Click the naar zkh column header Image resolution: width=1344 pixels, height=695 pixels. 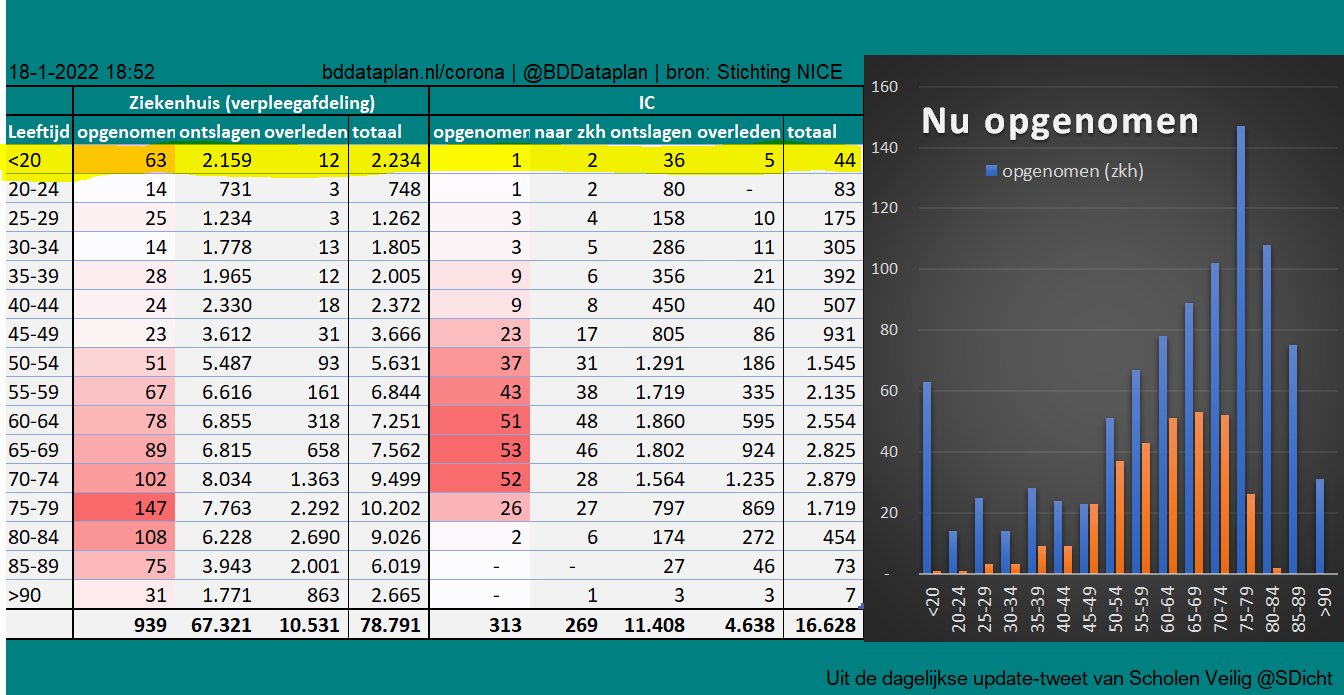click(568, 131)
